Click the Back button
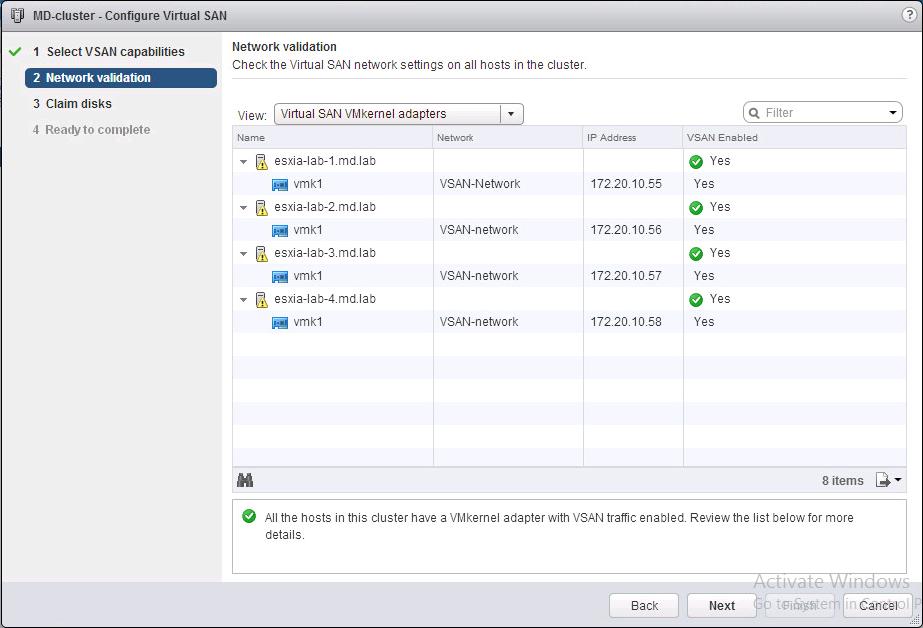Screen dimensions: 923x628 (645, 605)
